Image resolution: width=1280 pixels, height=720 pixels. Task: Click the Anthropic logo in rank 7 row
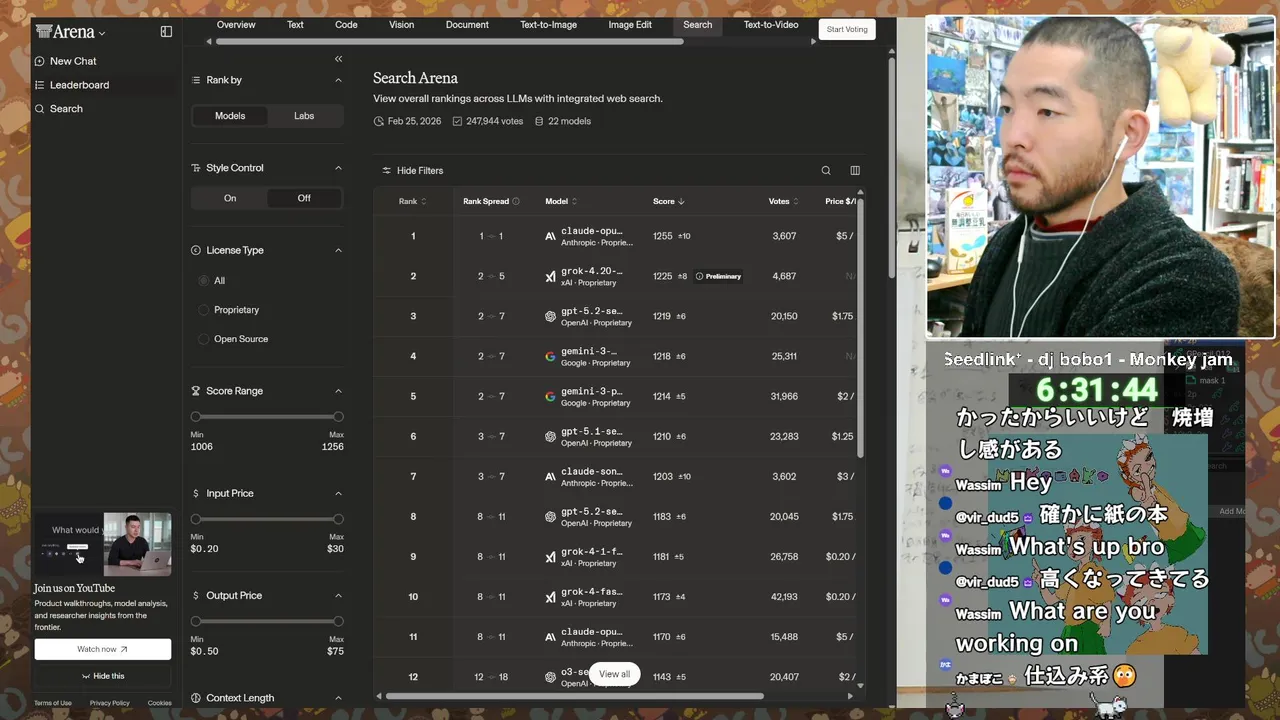(550, 477)
